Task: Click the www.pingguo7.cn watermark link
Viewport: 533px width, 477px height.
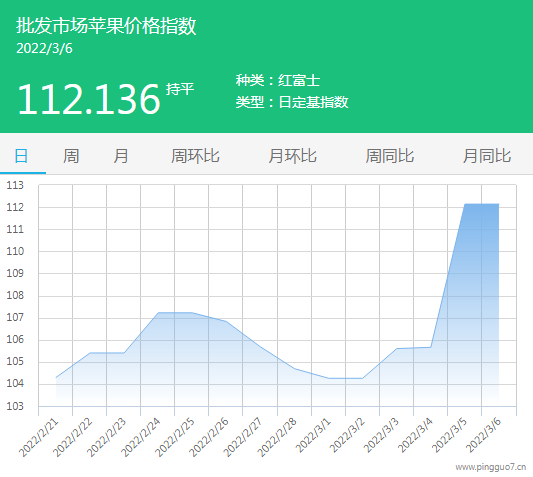Action: point(491,467)
